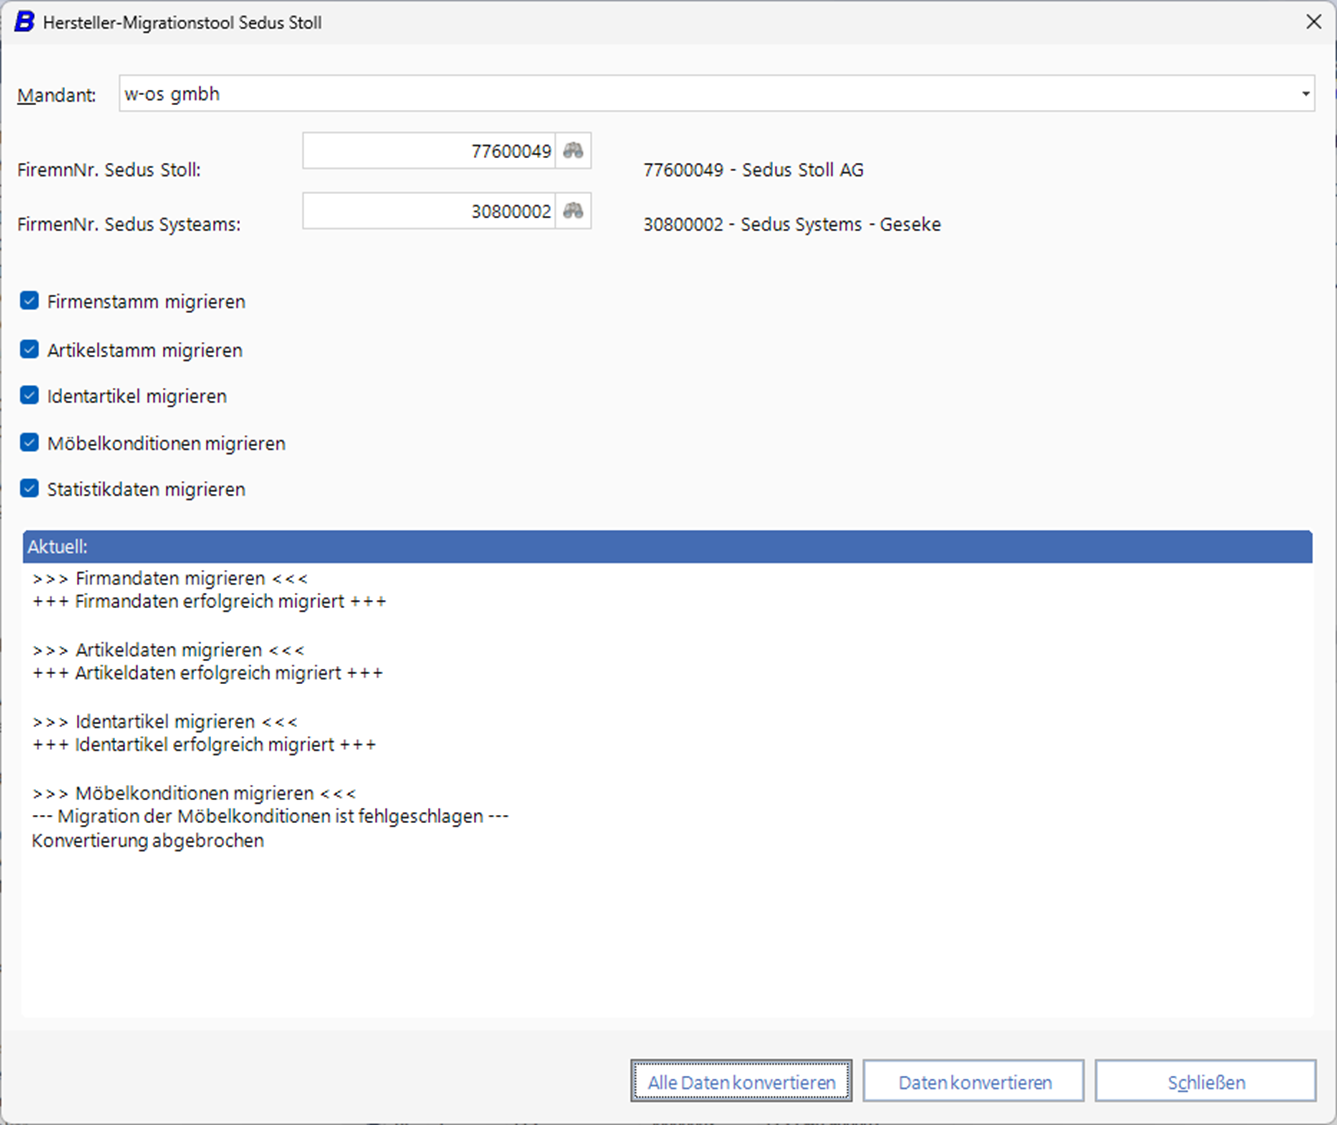Click the failed Möbelkonditionen migration log line
1337x1125 pixels.
coord(270,817)
